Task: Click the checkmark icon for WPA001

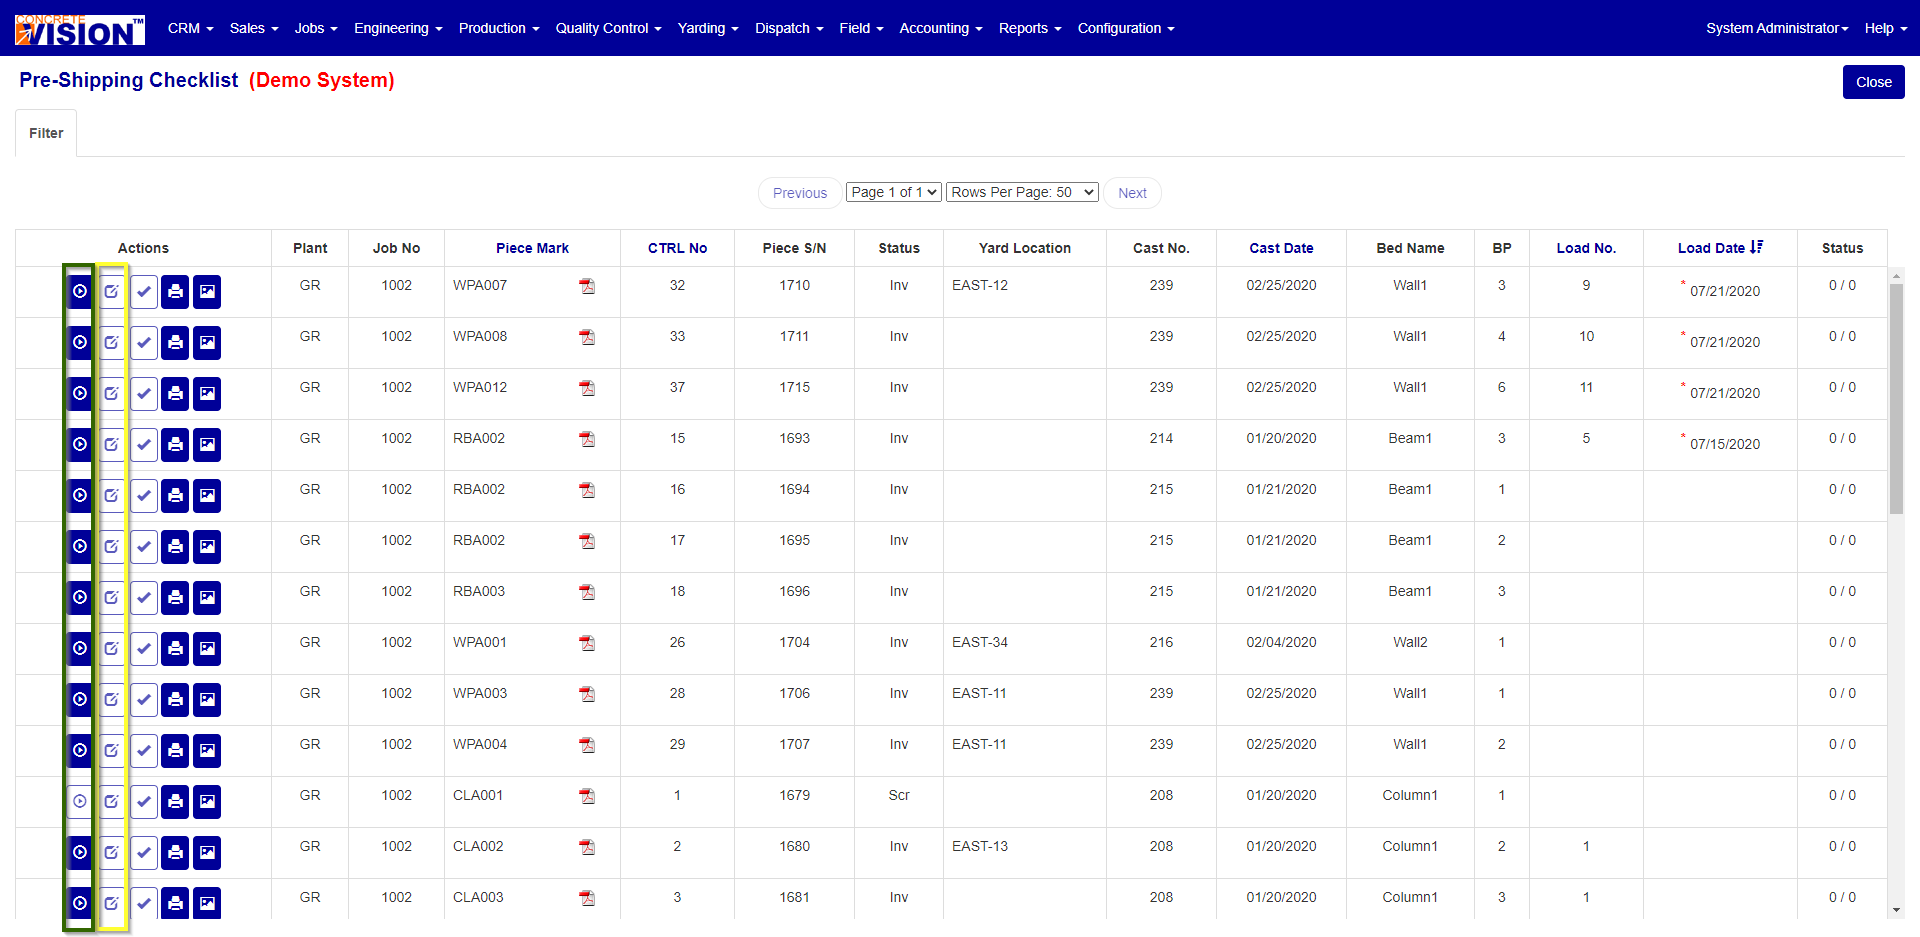Action: click(144, 649)
